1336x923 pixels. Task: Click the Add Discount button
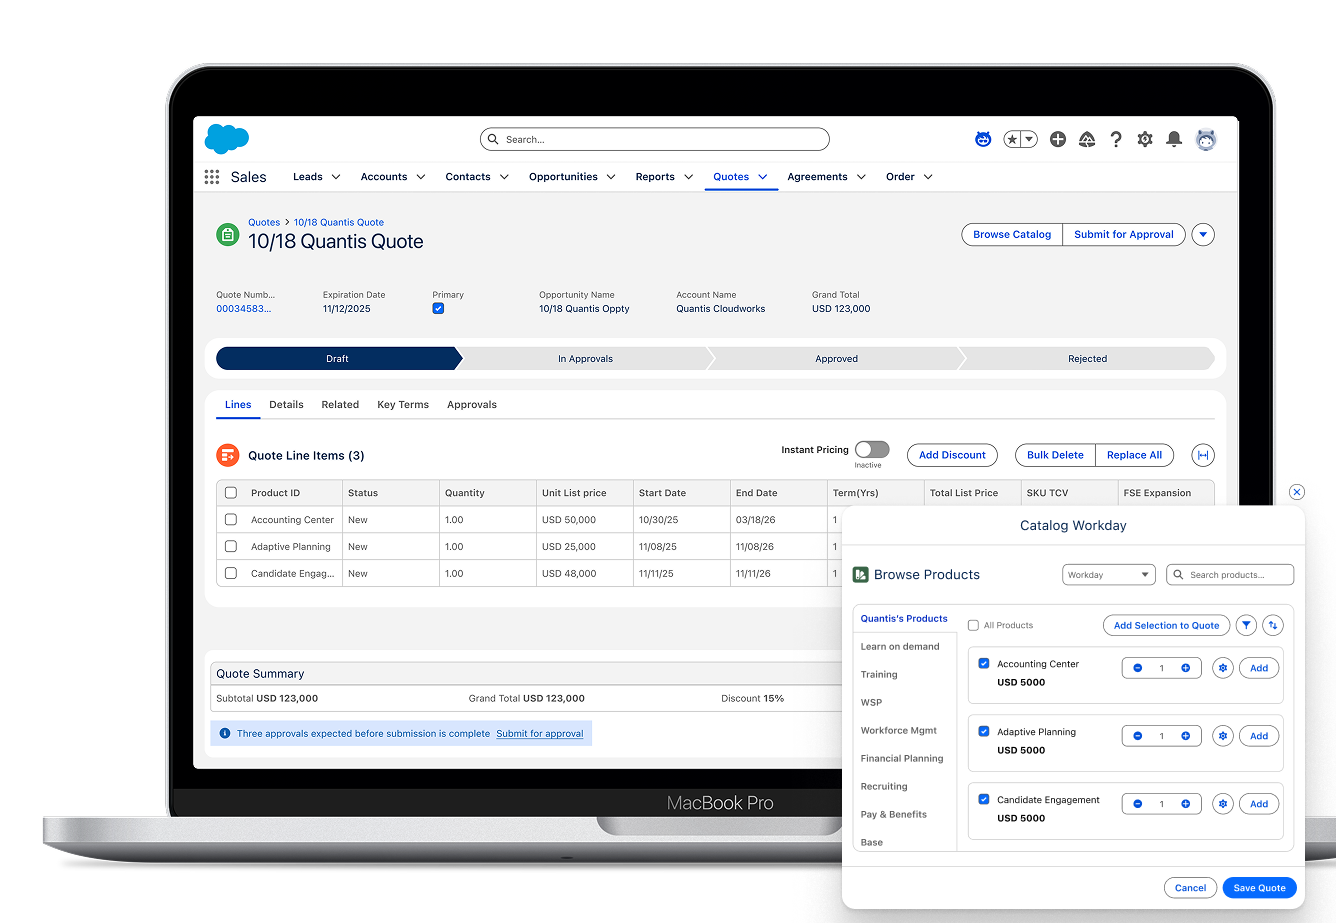point(952,455)
